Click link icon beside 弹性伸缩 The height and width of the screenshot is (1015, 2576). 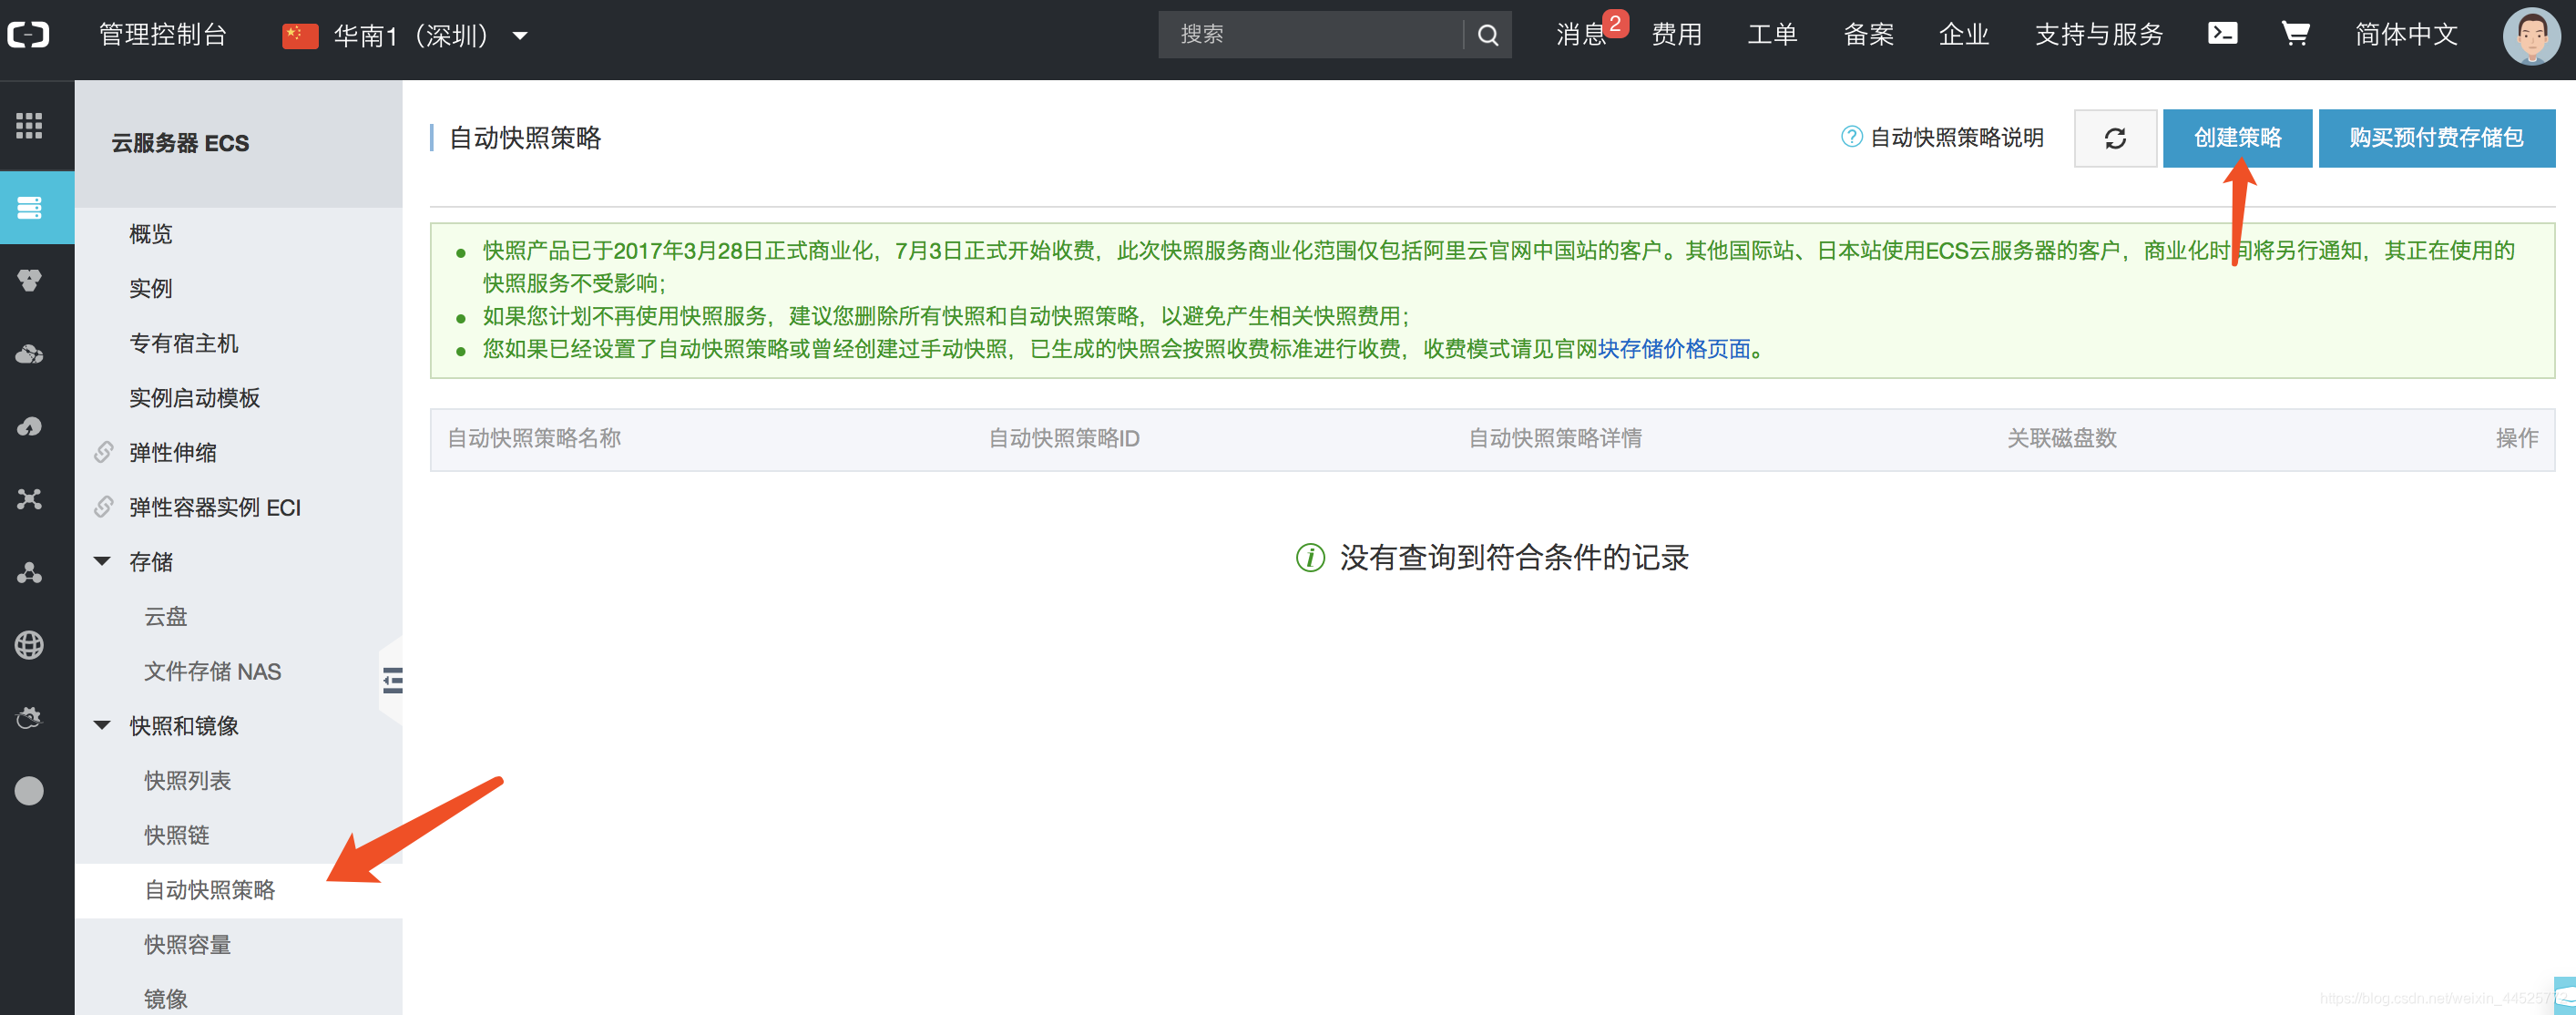pyautogui.click(x=104, y=452)
